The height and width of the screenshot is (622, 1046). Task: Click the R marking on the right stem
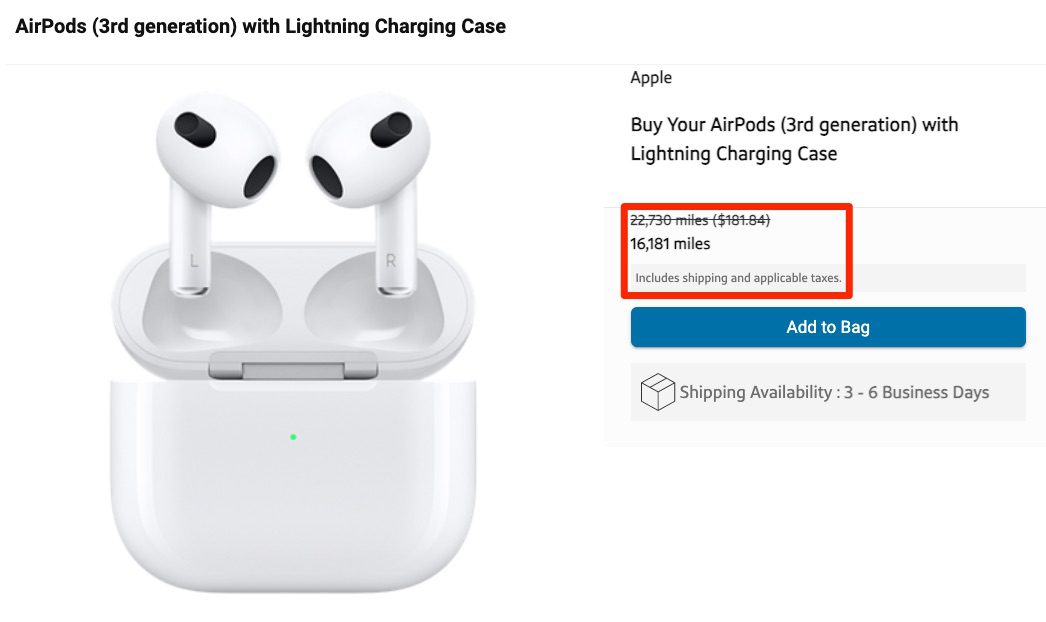pyautogui.click(x=392, y=257)
